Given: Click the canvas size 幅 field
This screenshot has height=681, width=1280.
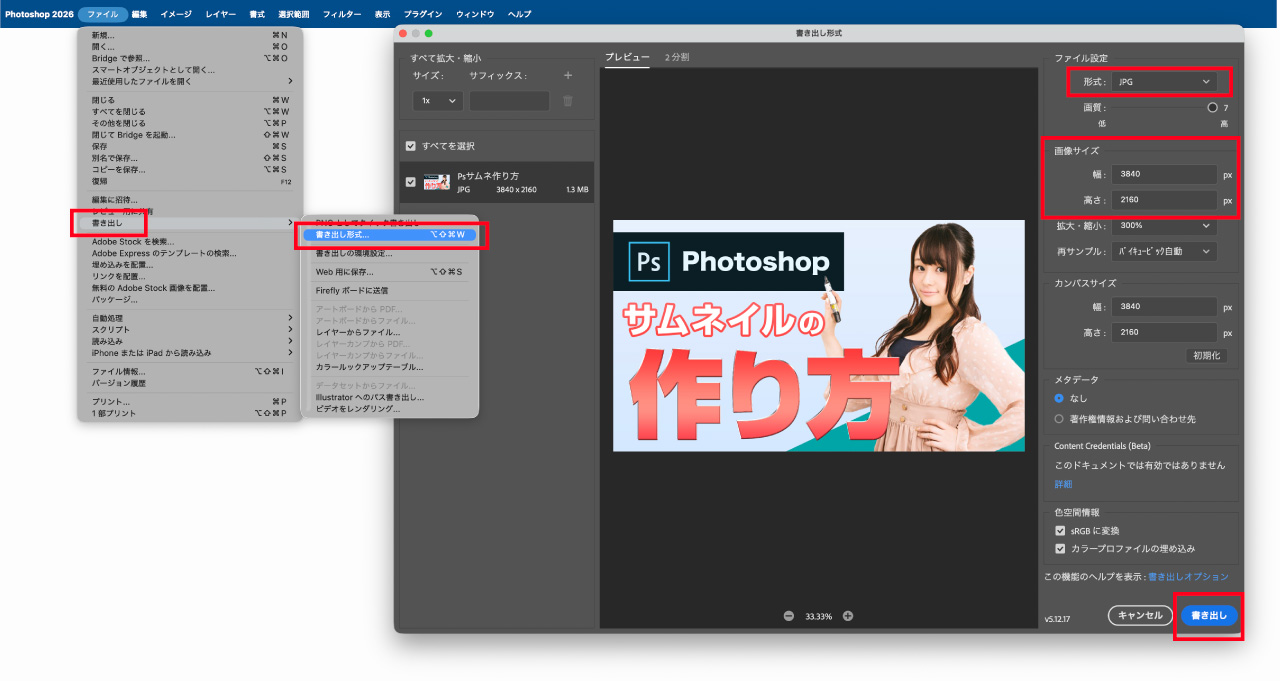Looking at the screenshot, I should click(x=1164, y=307).
